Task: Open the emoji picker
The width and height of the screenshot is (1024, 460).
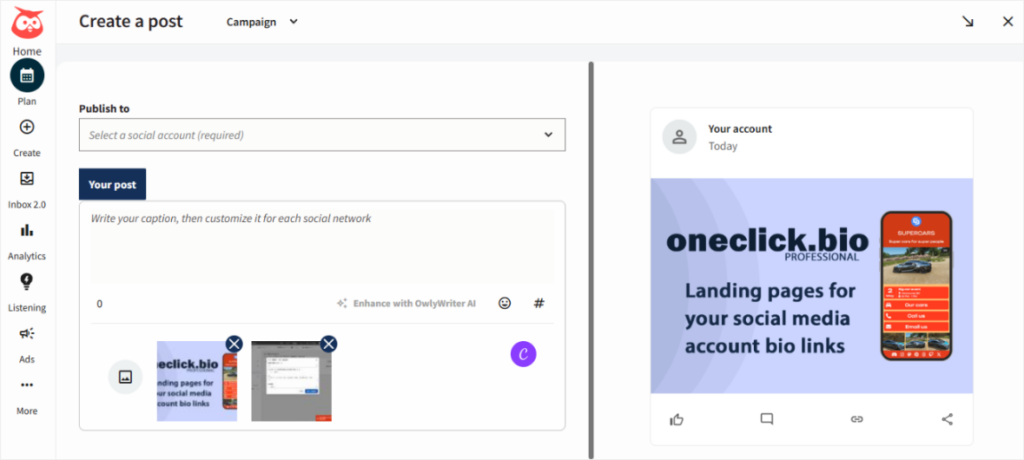Action: coord(504,303)
